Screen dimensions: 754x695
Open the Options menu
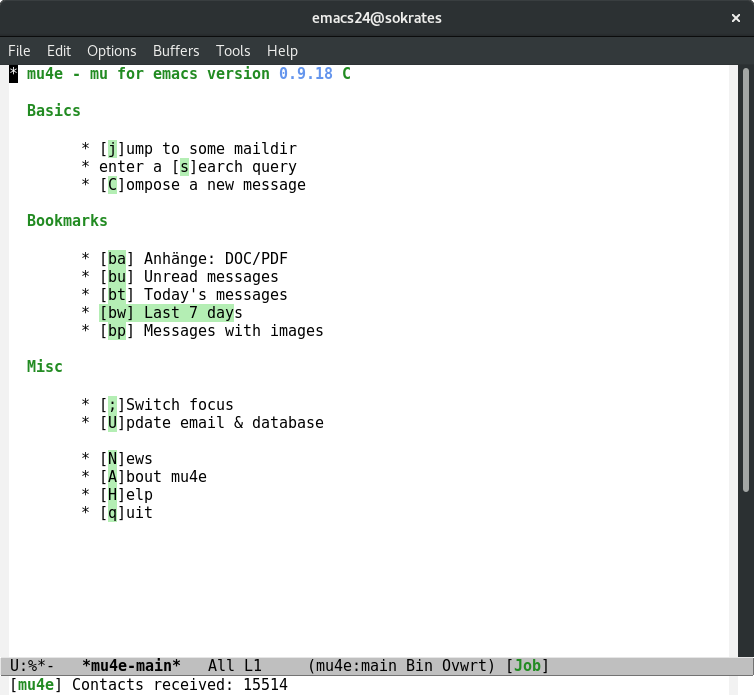pyautogui.click(x=112, y=51)
